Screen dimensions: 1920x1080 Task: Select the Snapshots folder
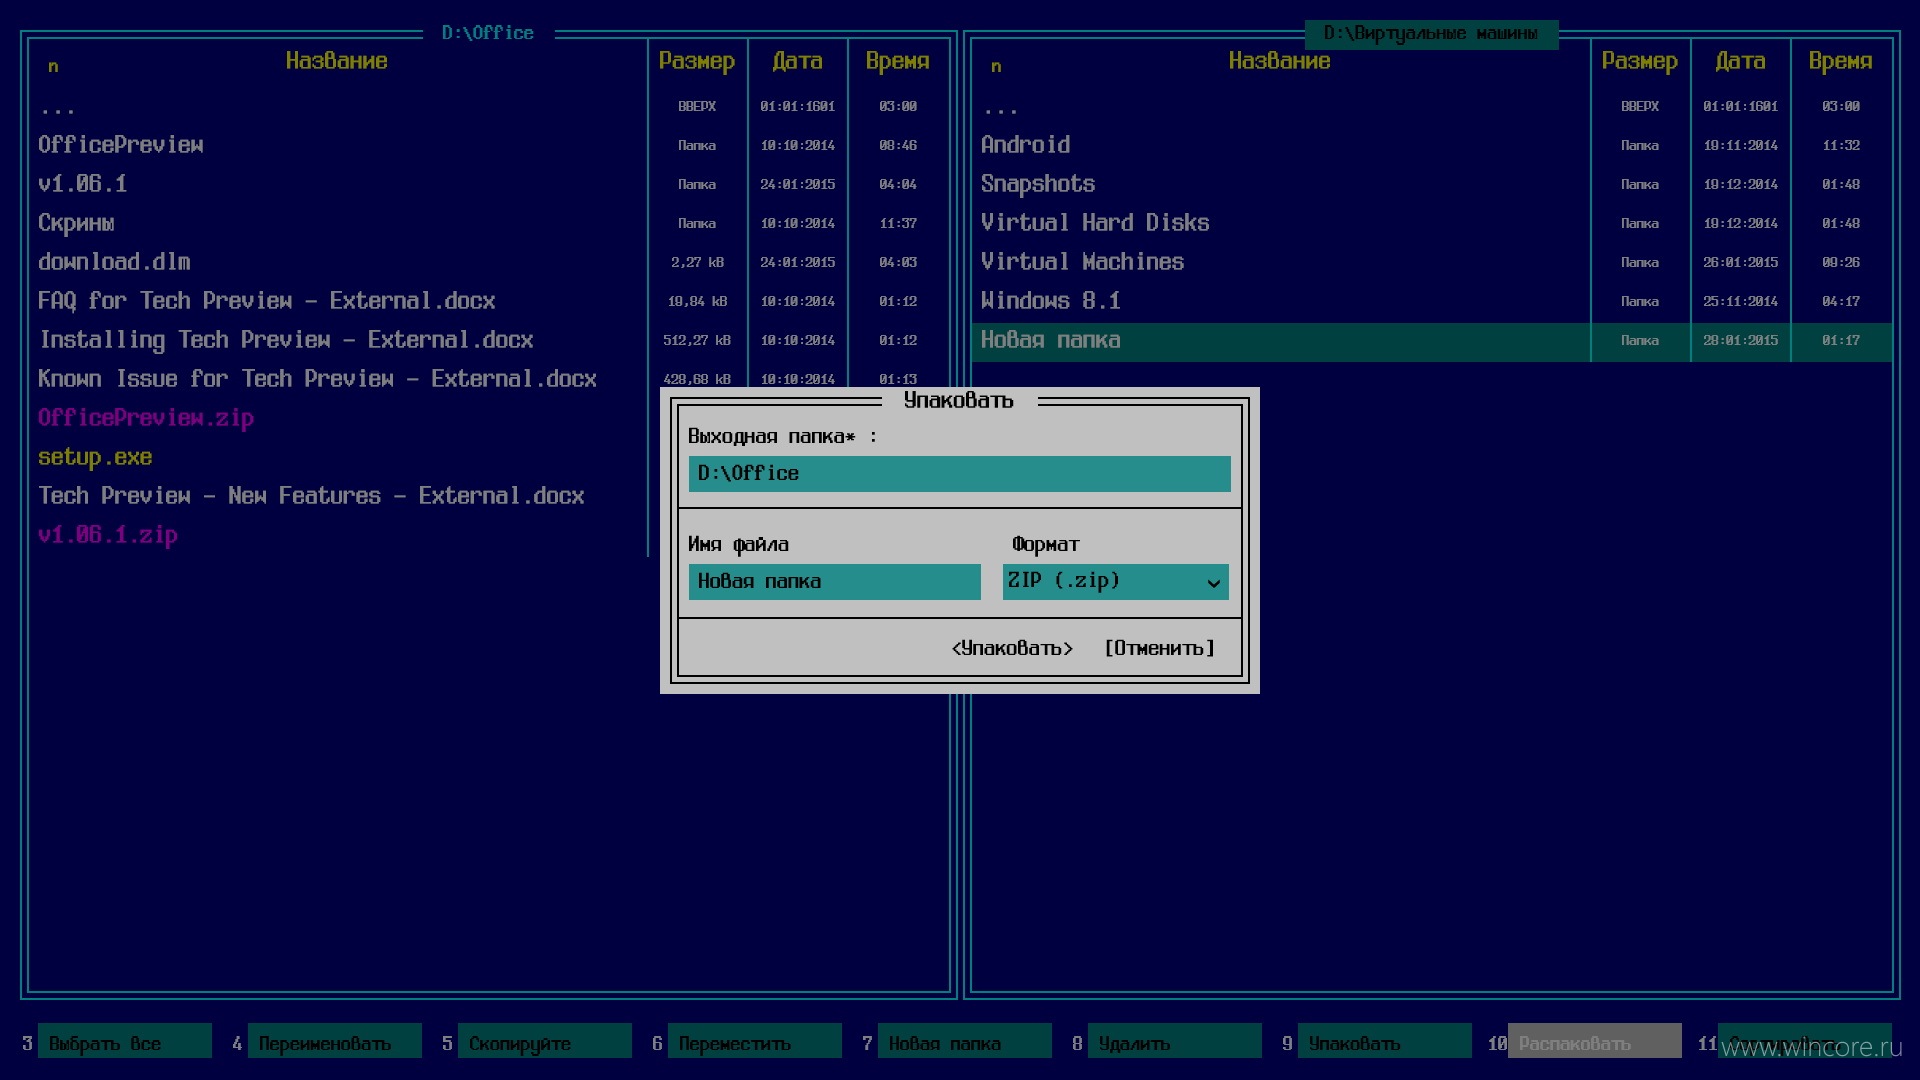[x=1038, y=184]
